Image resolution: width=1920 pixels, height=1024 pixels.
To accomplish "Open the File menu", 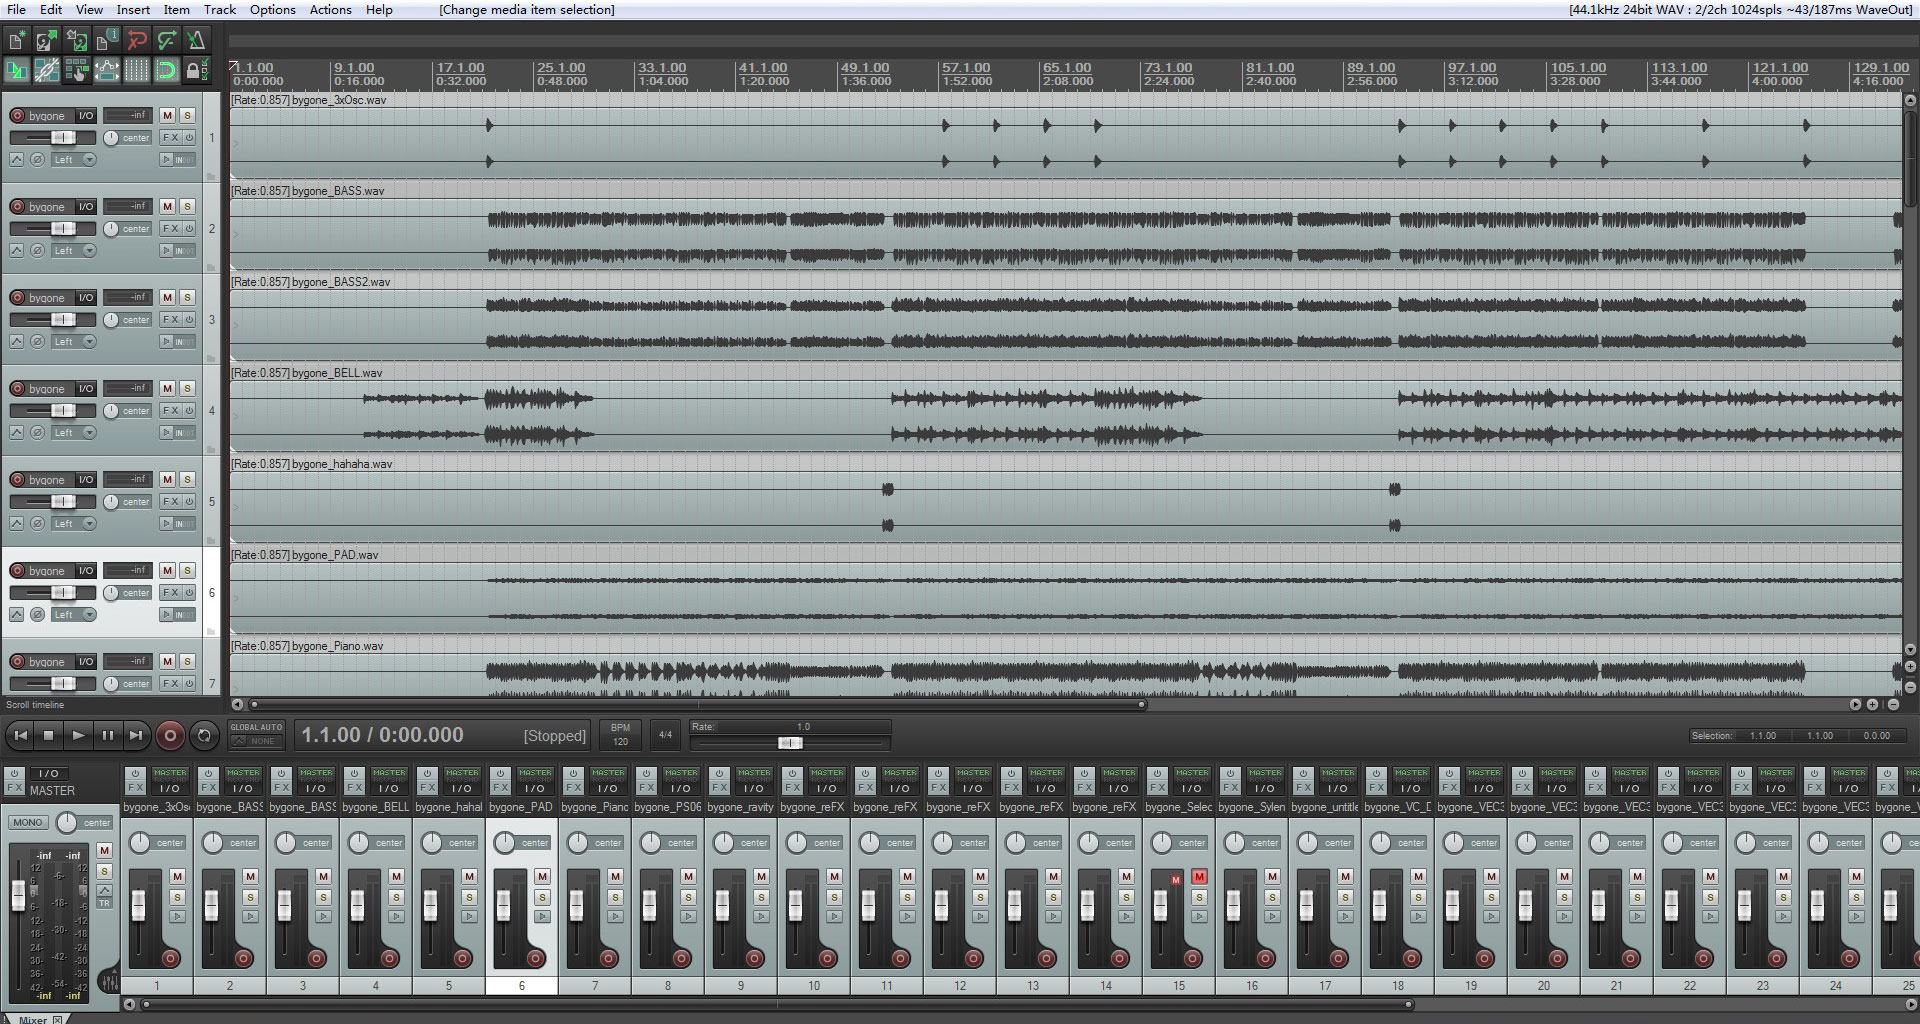I will pos(17,9).
